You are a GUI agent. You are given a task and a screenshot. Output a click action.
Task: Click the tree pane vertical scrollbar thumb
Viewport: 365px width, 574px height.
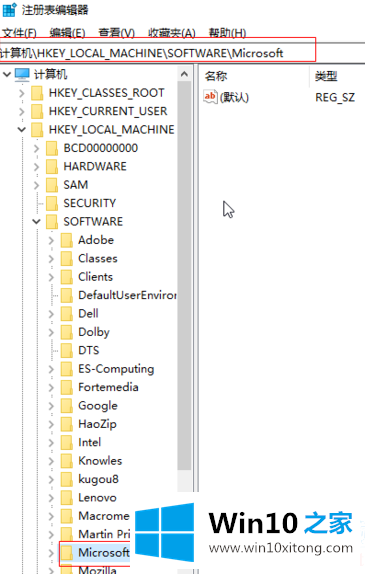[184, 276]
